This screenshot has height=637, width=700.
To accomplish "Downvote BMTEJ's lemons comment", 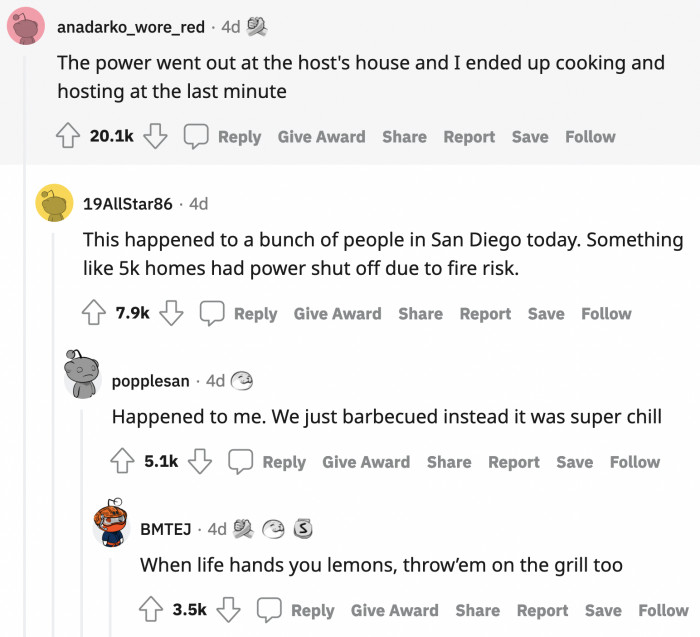I will (229, 609).
